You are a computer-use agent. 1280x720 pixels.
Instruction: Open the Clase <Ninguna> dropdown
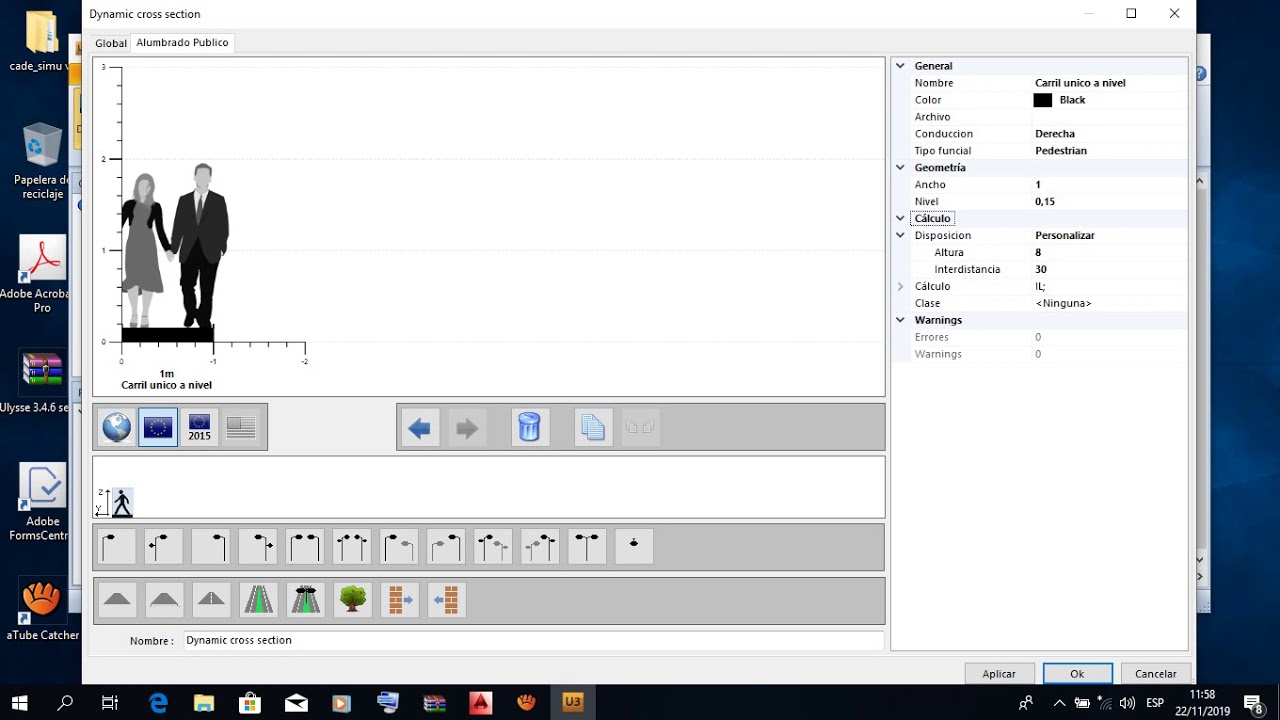(1110, 303)
